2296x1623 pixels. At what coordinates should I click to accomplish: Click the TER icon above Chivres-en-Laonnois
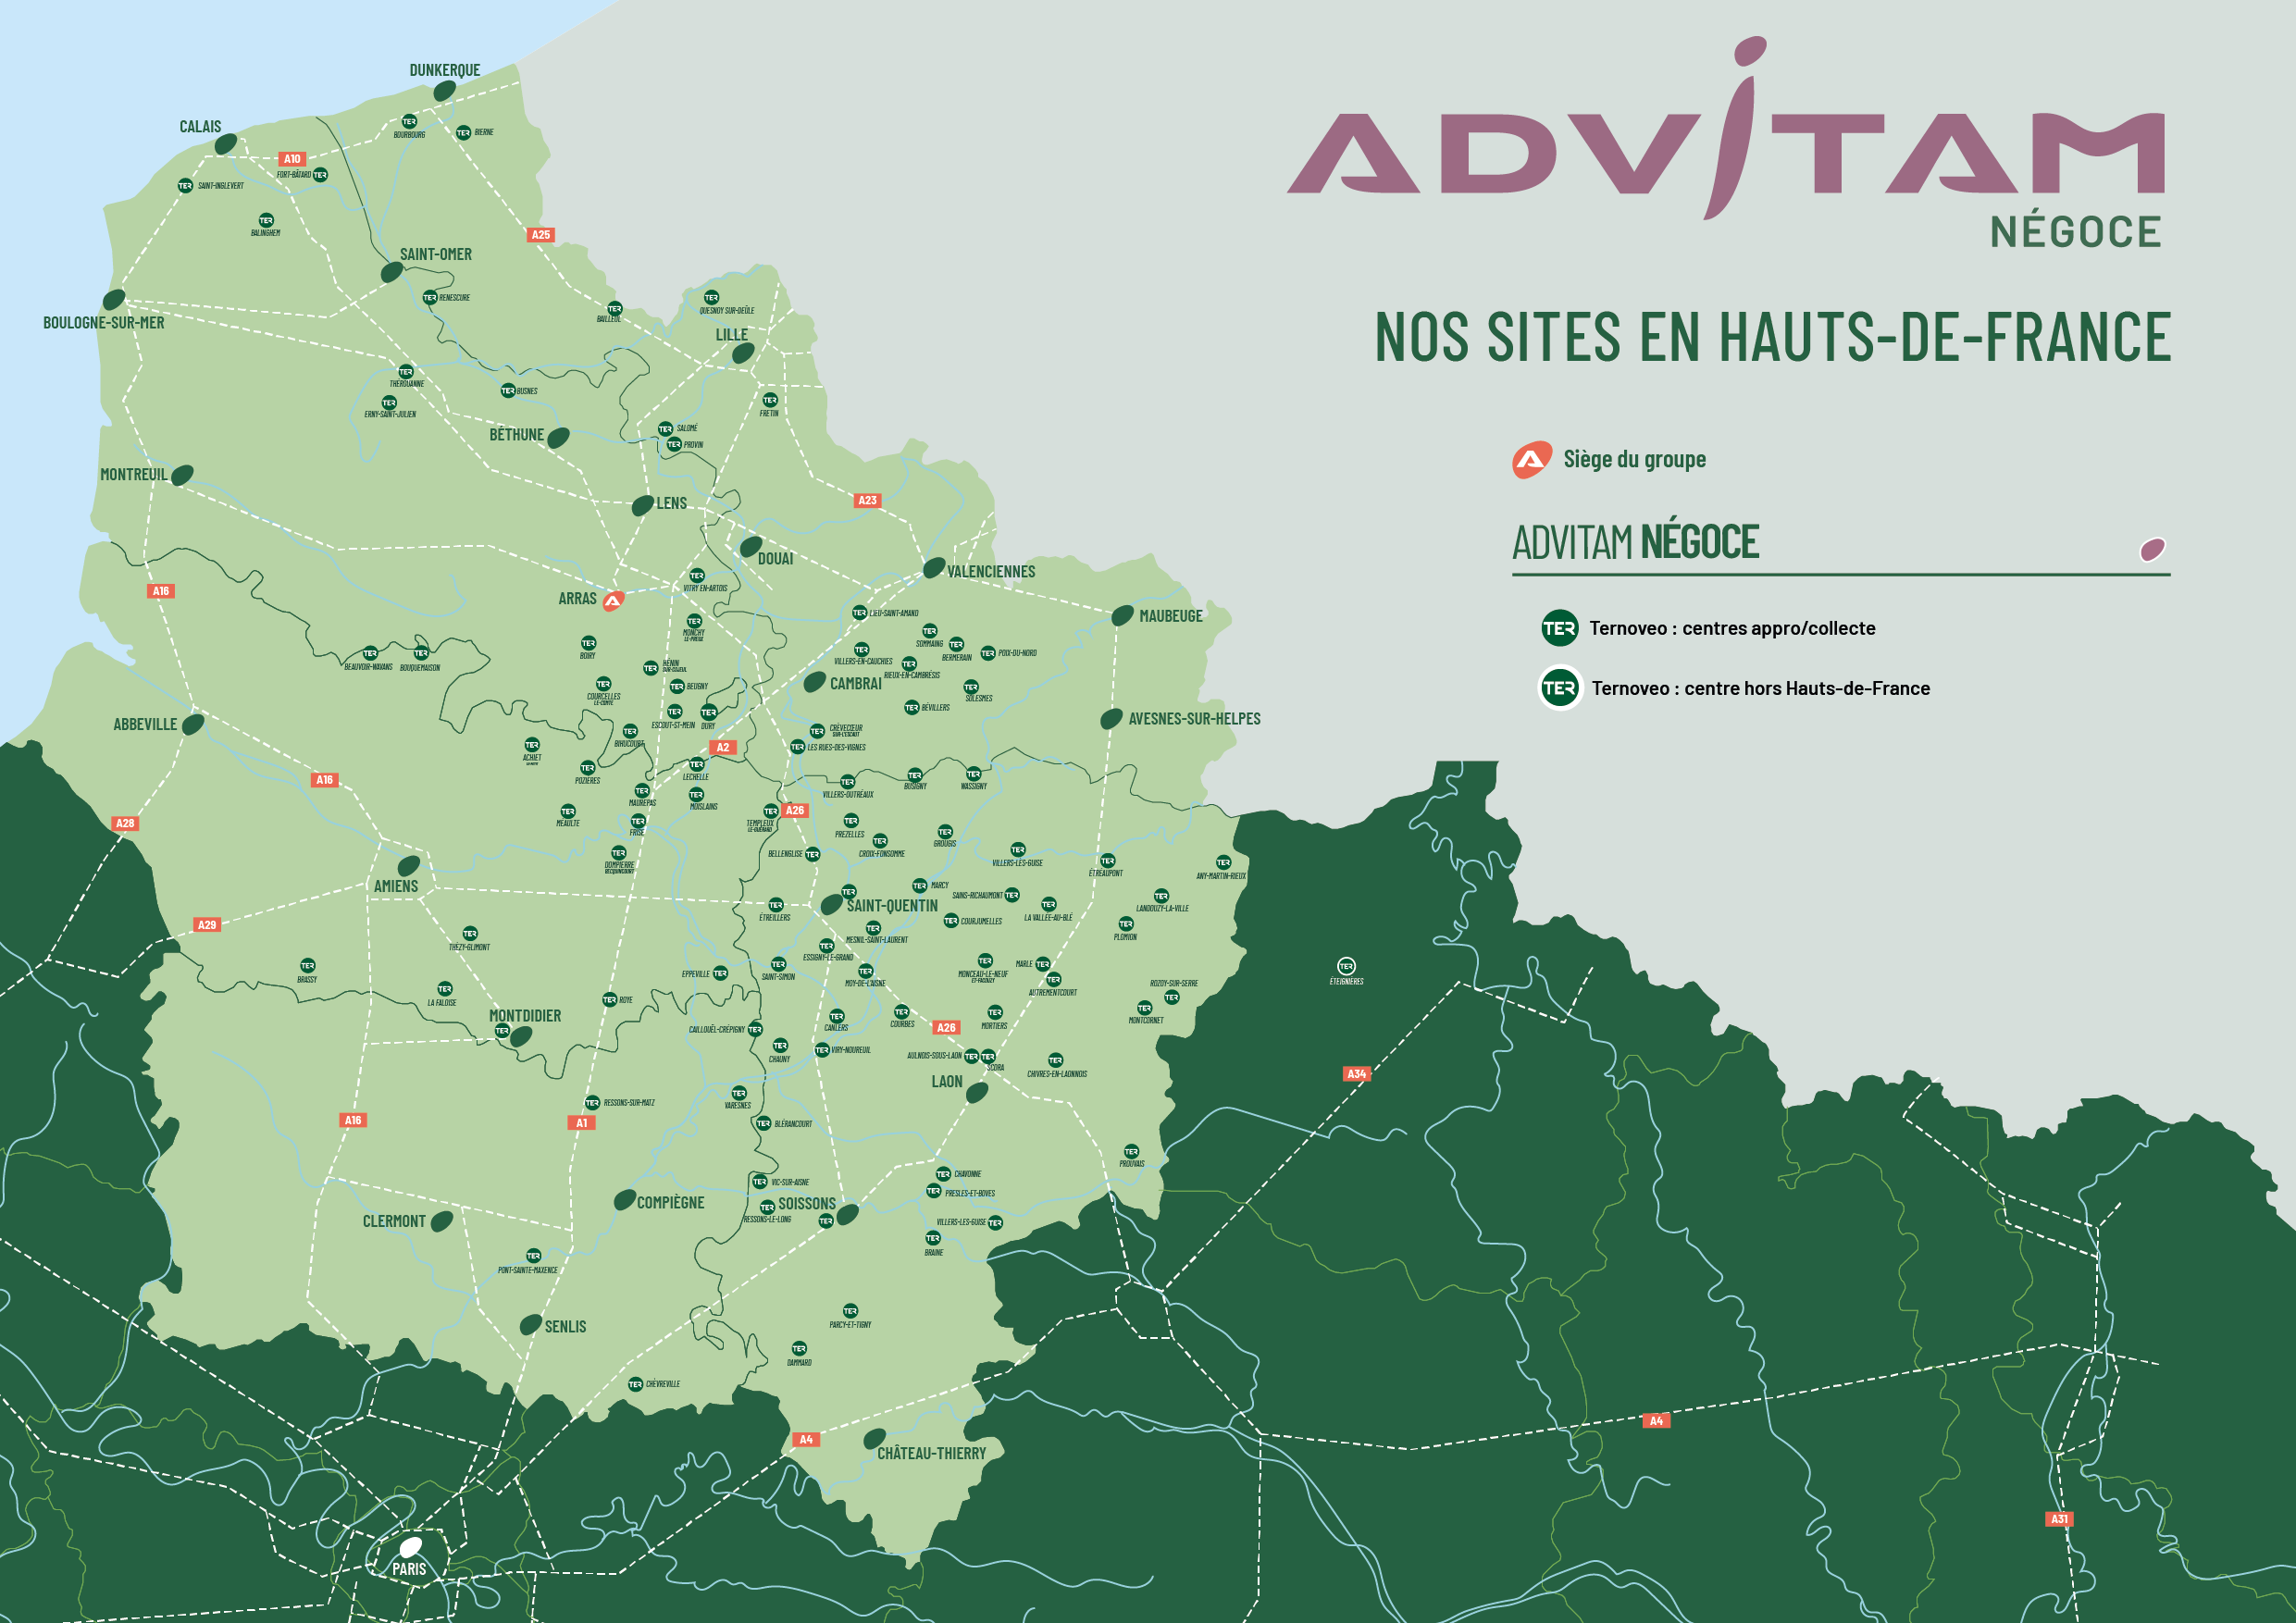point(1055,1060)
